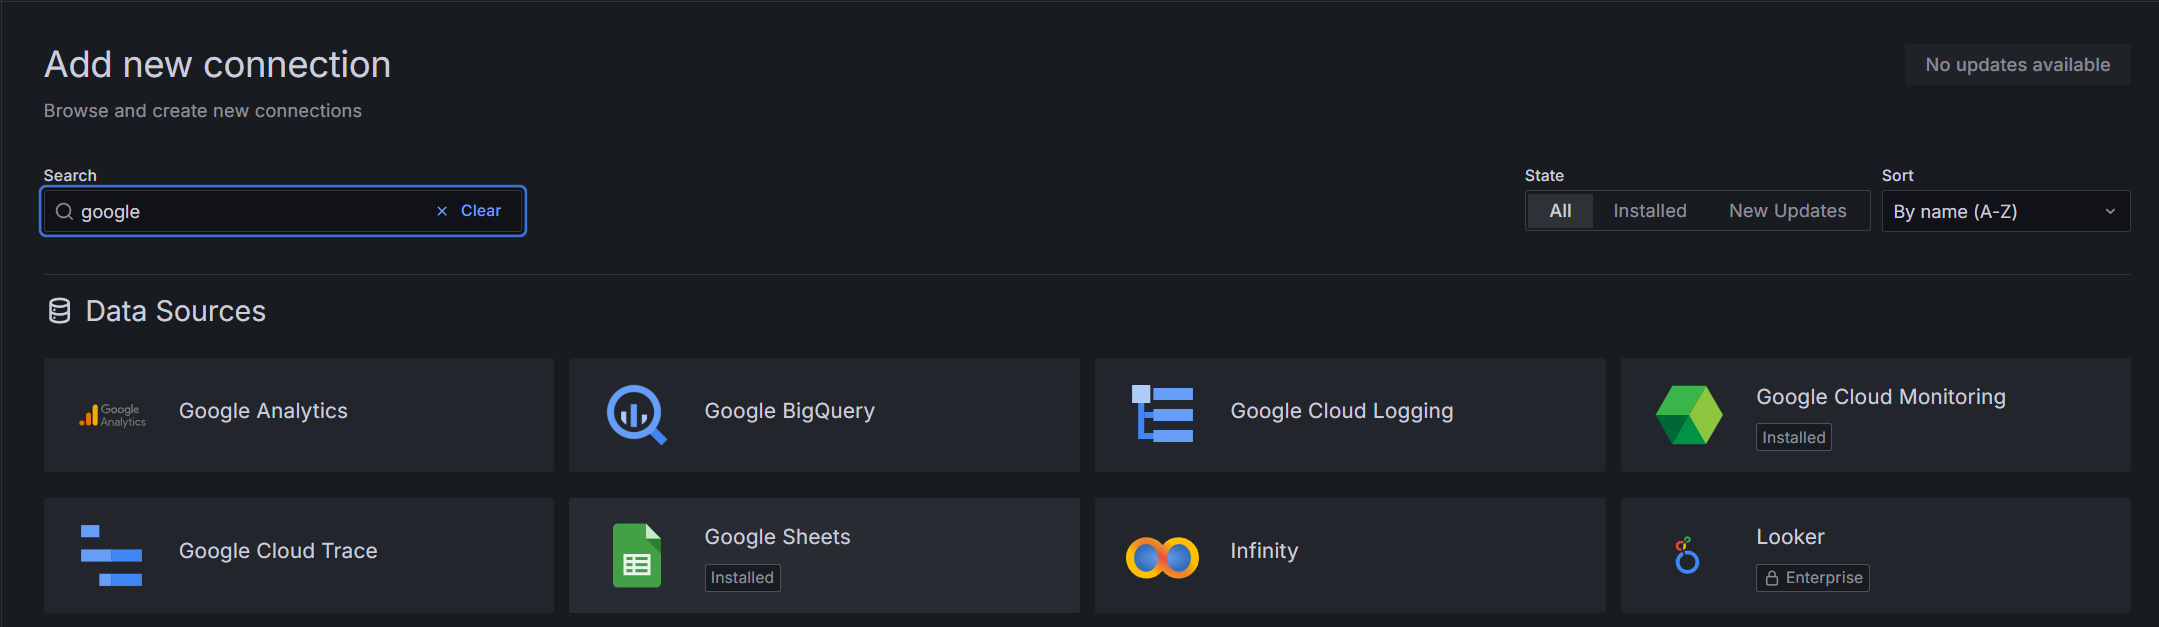Click the Infinity plugin logo

pyautogui.click(x=1162, y=557)
